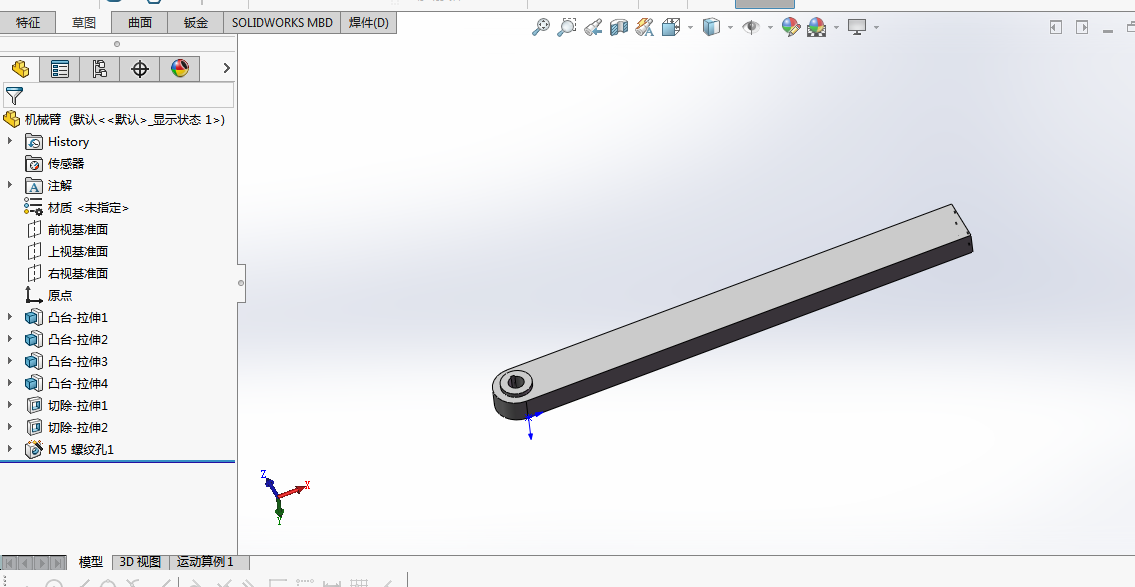Switch to the 焊件(D) ribbon tab
The width and height of the screenshot is (1135, 587).
(x=368, y=22)
